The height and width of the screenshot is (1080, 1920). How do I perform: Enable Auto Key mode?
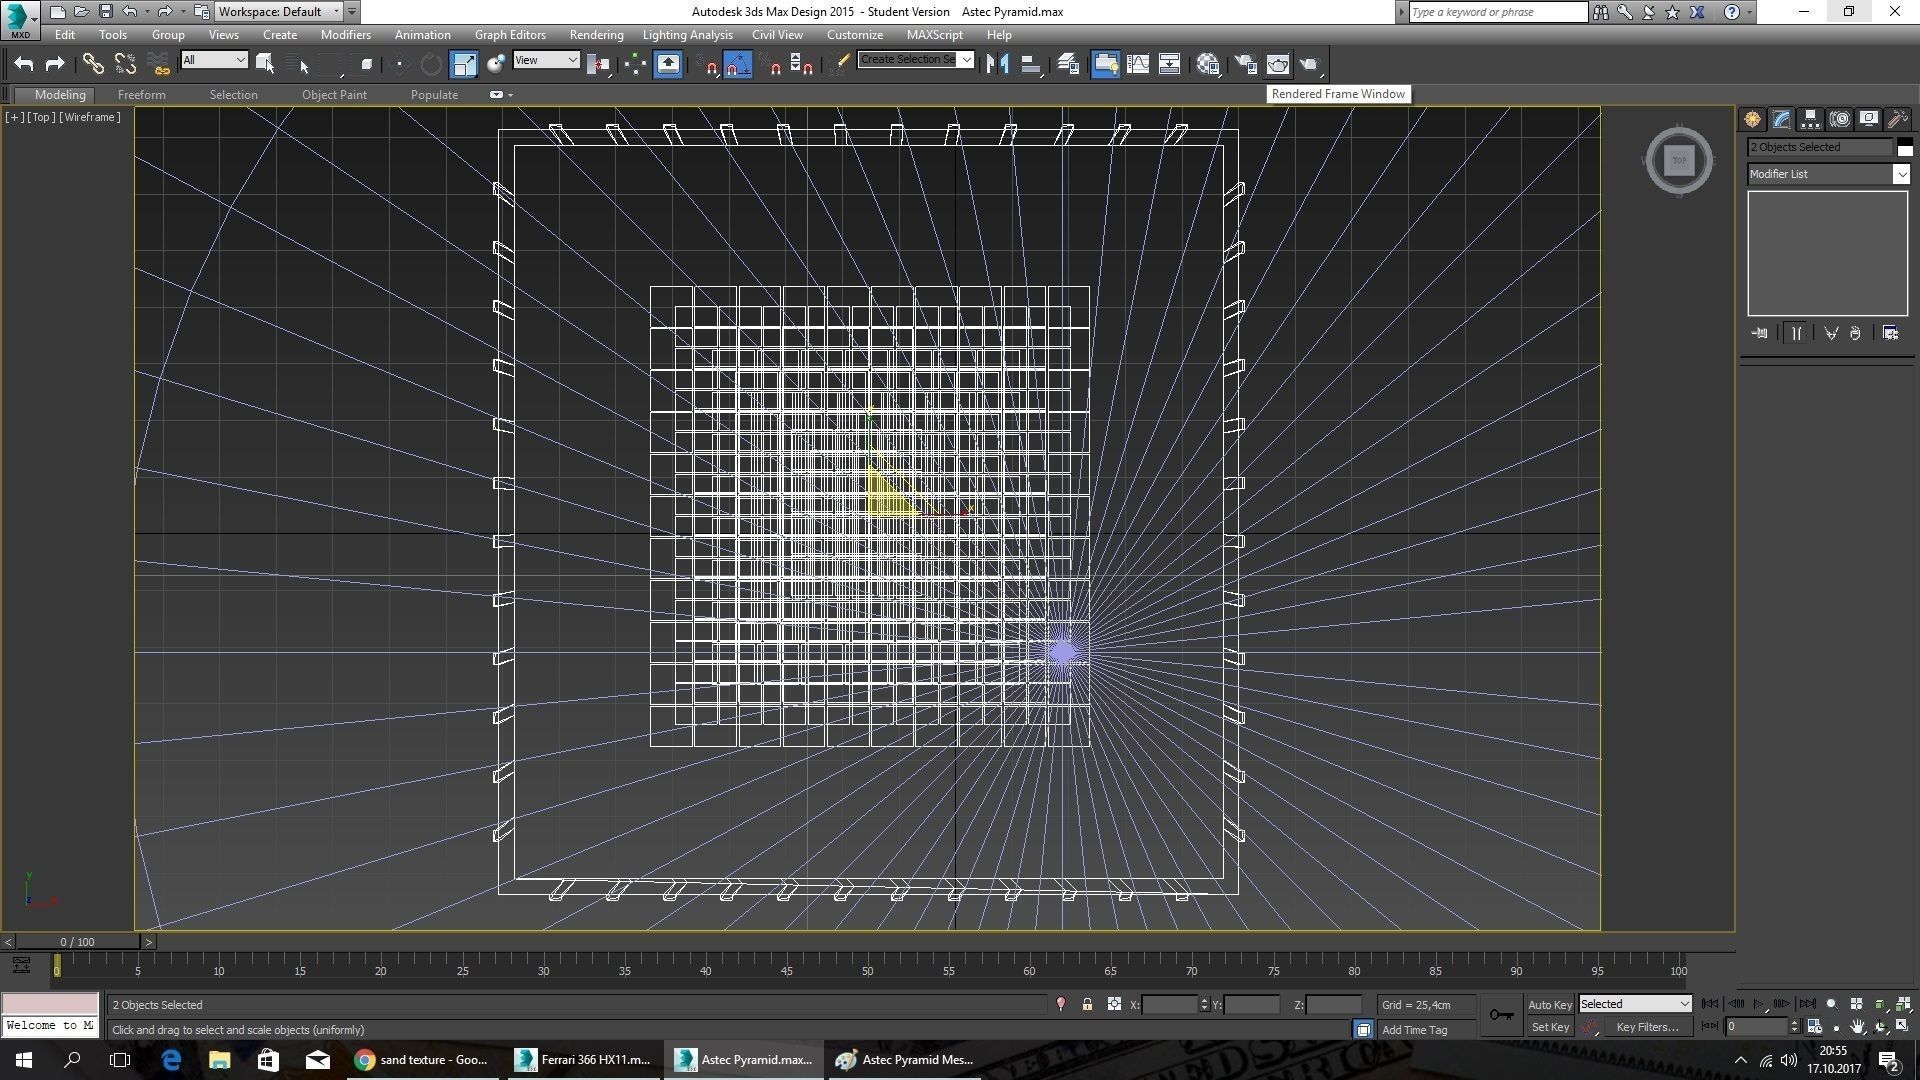point(1549,1004)
